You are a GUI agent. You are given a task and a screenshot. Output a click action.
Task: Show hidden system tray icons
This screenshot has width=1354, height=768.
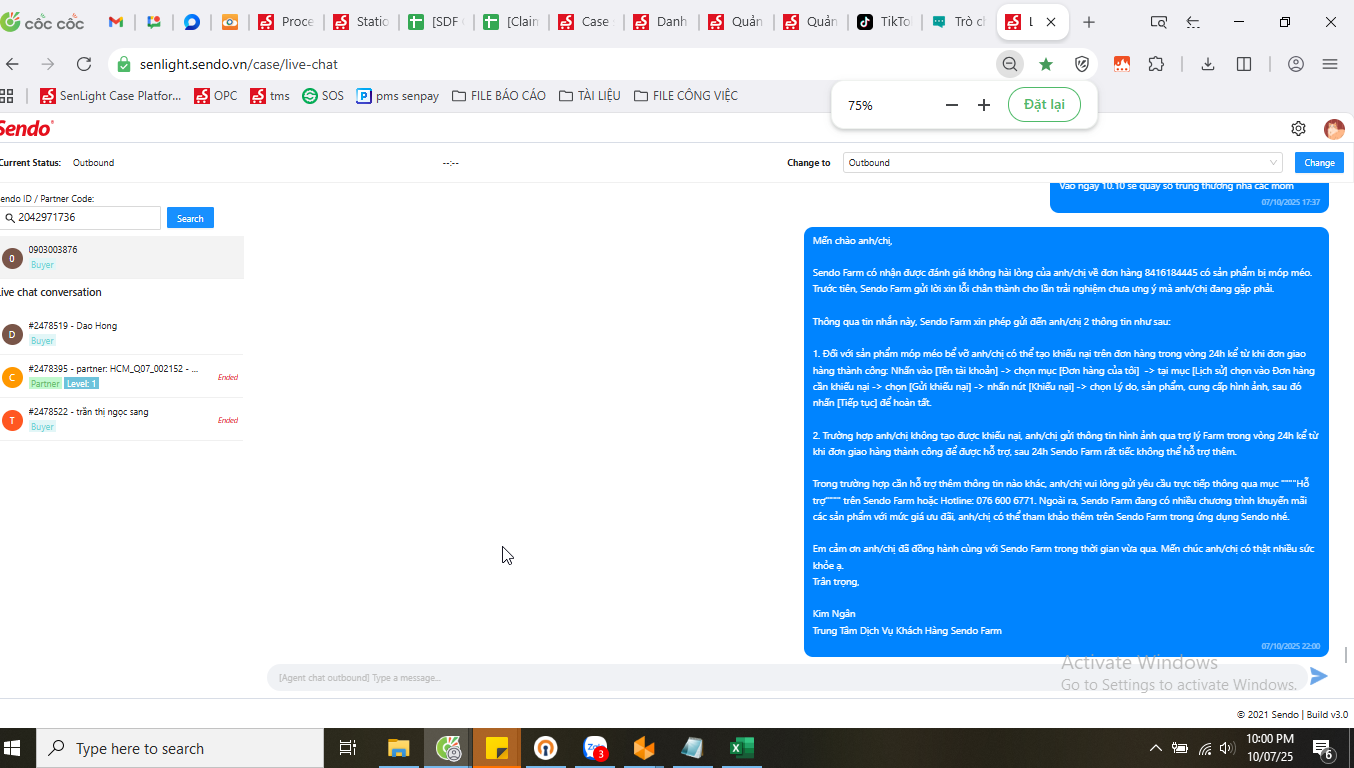1155,748
